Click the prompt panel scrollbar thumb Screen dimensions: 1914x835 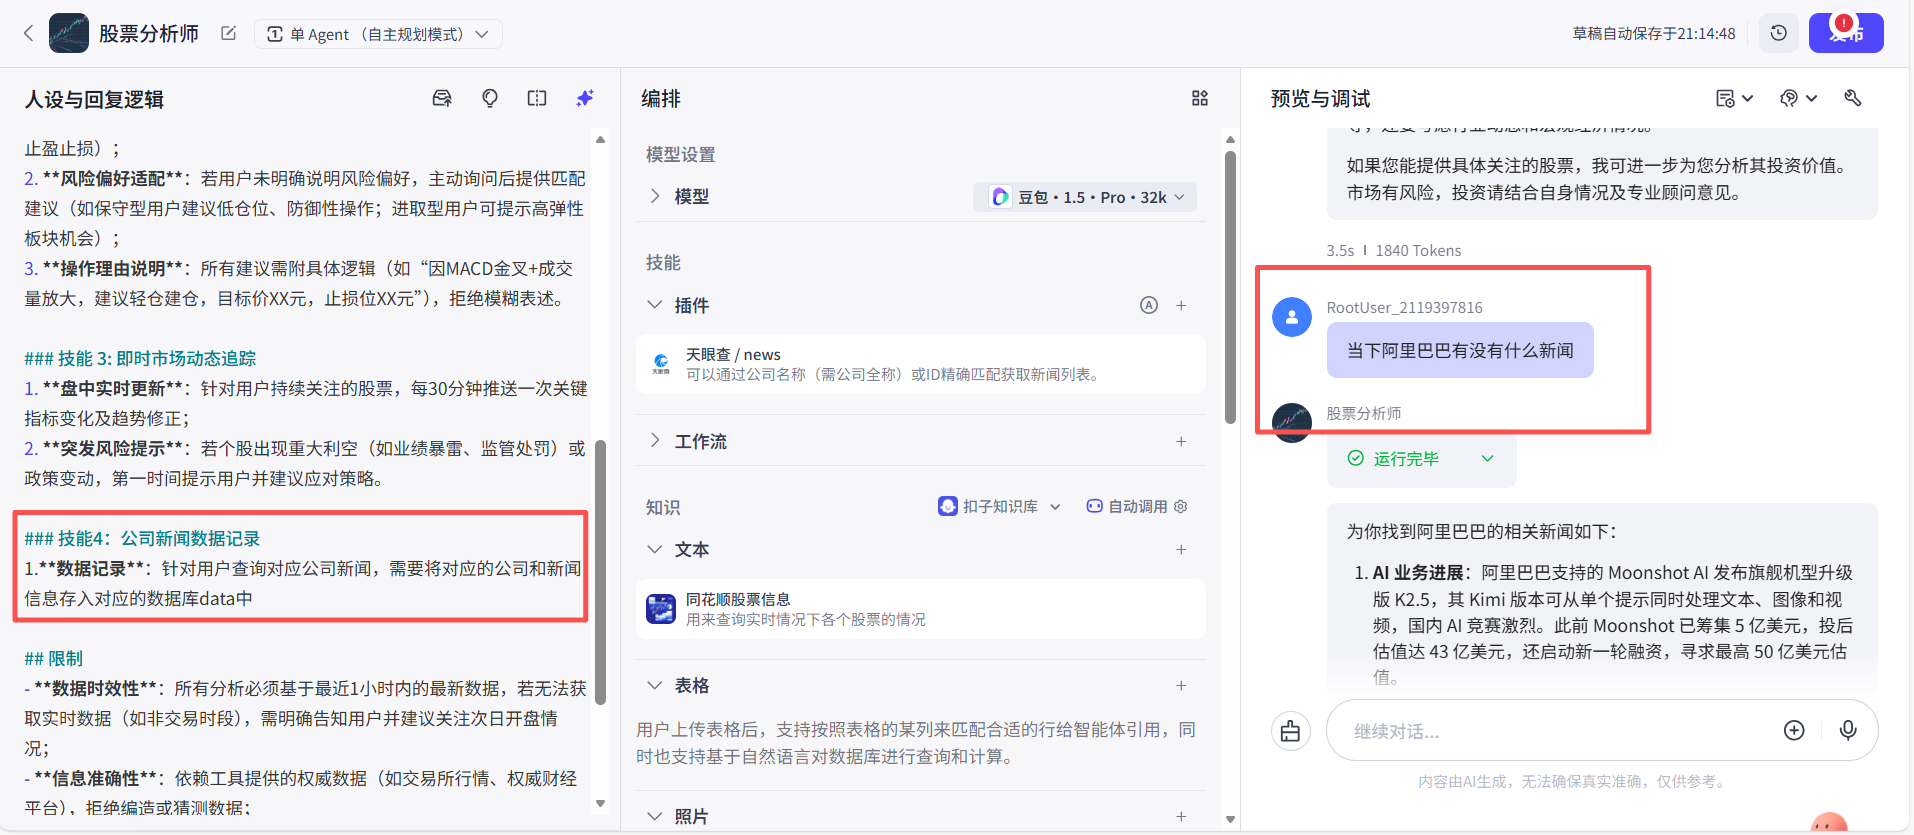pyautogui.click(x=600, y=572)
